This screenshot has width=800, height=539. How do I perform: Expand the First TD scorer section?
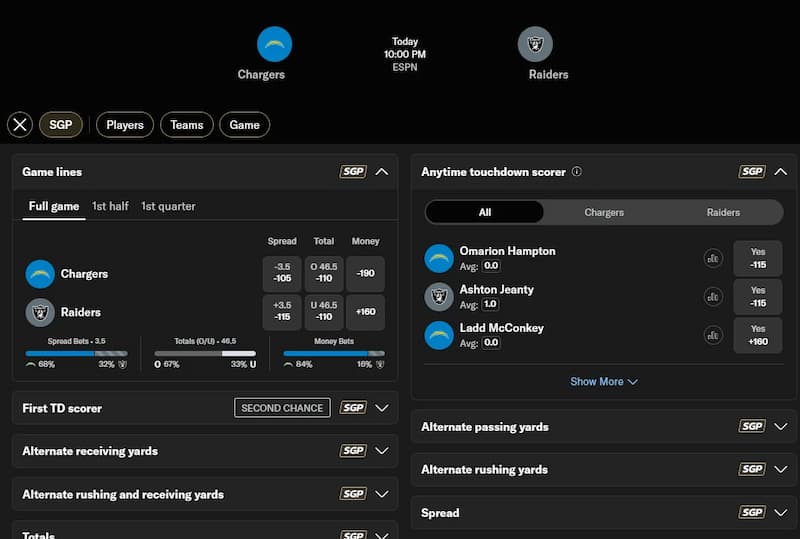pyautogui.click(x=382, y=408)
